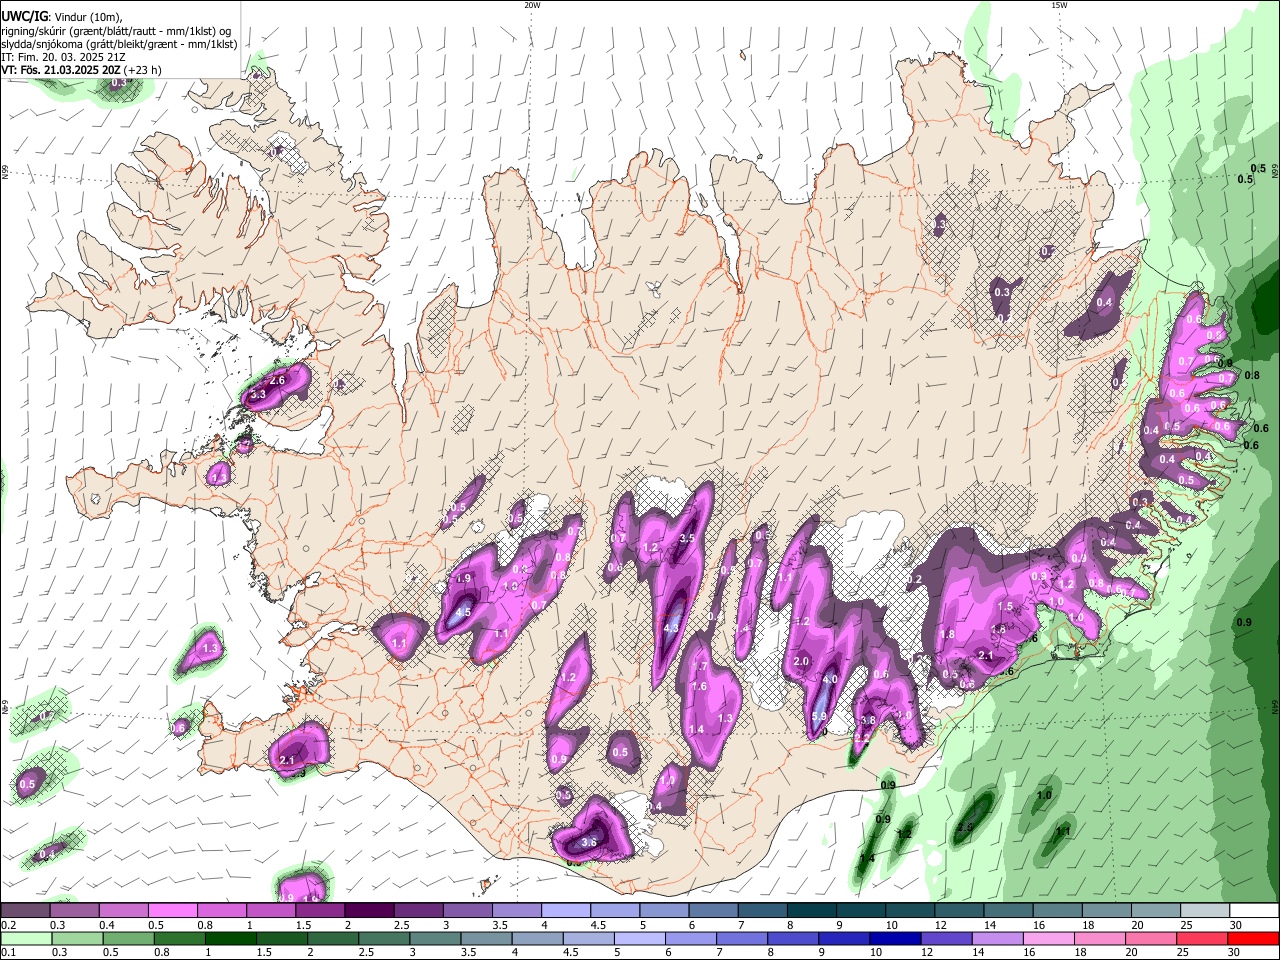This screenshot has height=960, width=1280.
Task: Click the '3.5' snowfall value on the map
Action: point(687,538)
